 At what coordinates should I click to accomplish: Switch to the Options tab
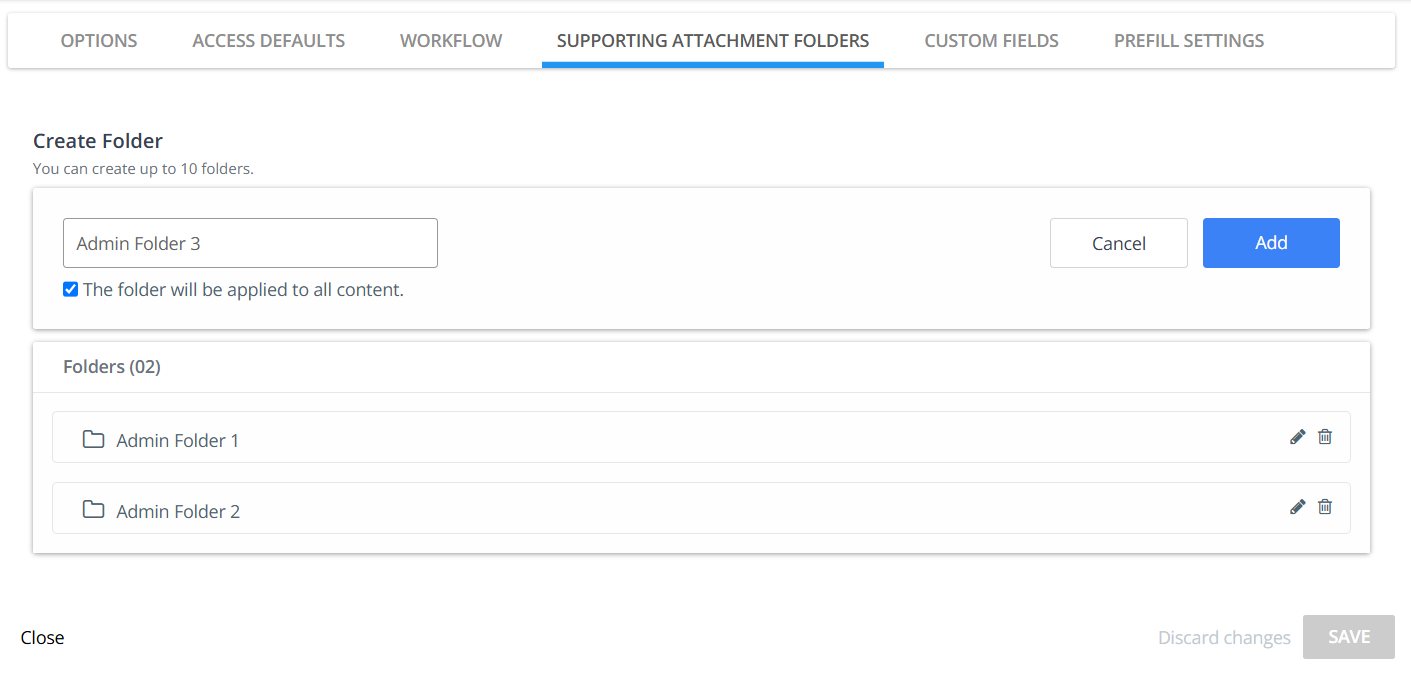tap(99, 41)
